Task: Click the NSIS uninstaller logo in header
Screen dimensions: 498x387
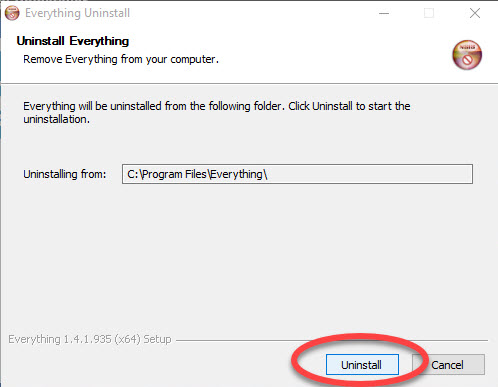Action: [467, 55]
